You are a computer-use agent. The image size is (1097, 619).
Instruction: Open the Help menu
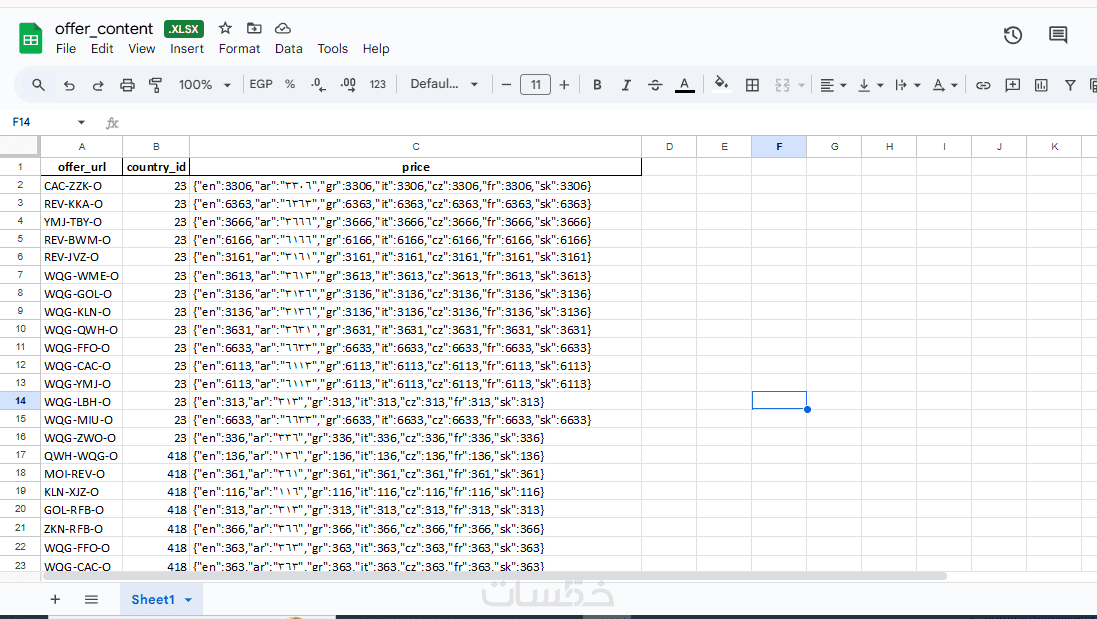(x=376, y=48)
